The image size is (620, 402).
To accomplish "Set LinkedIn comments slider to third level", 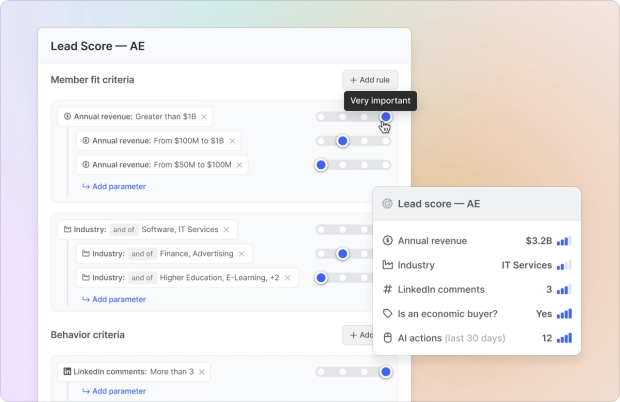I will click(x=364, y=372).
